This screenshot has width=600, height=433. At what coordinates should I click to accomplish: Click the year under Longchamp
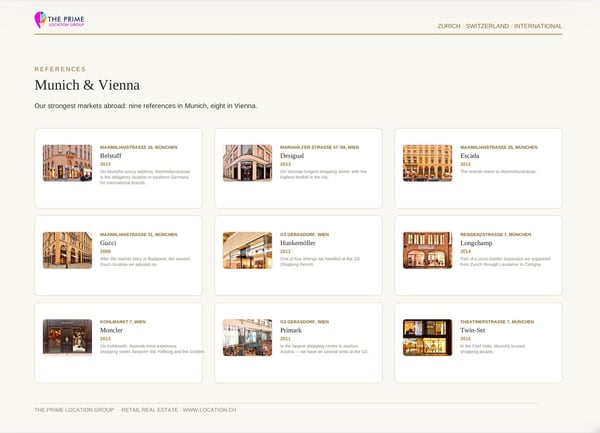tap(465, 251)
